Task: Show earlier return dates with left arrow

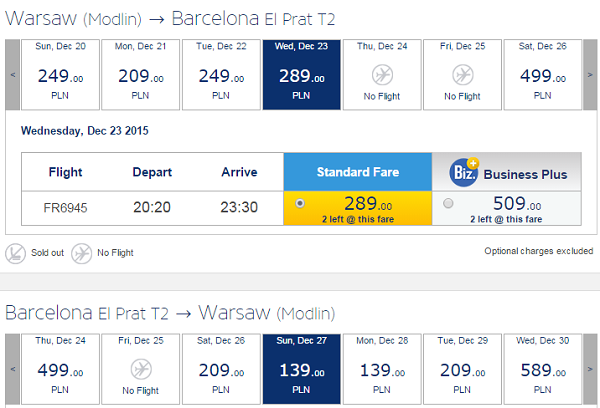Action: click(13, 369)
